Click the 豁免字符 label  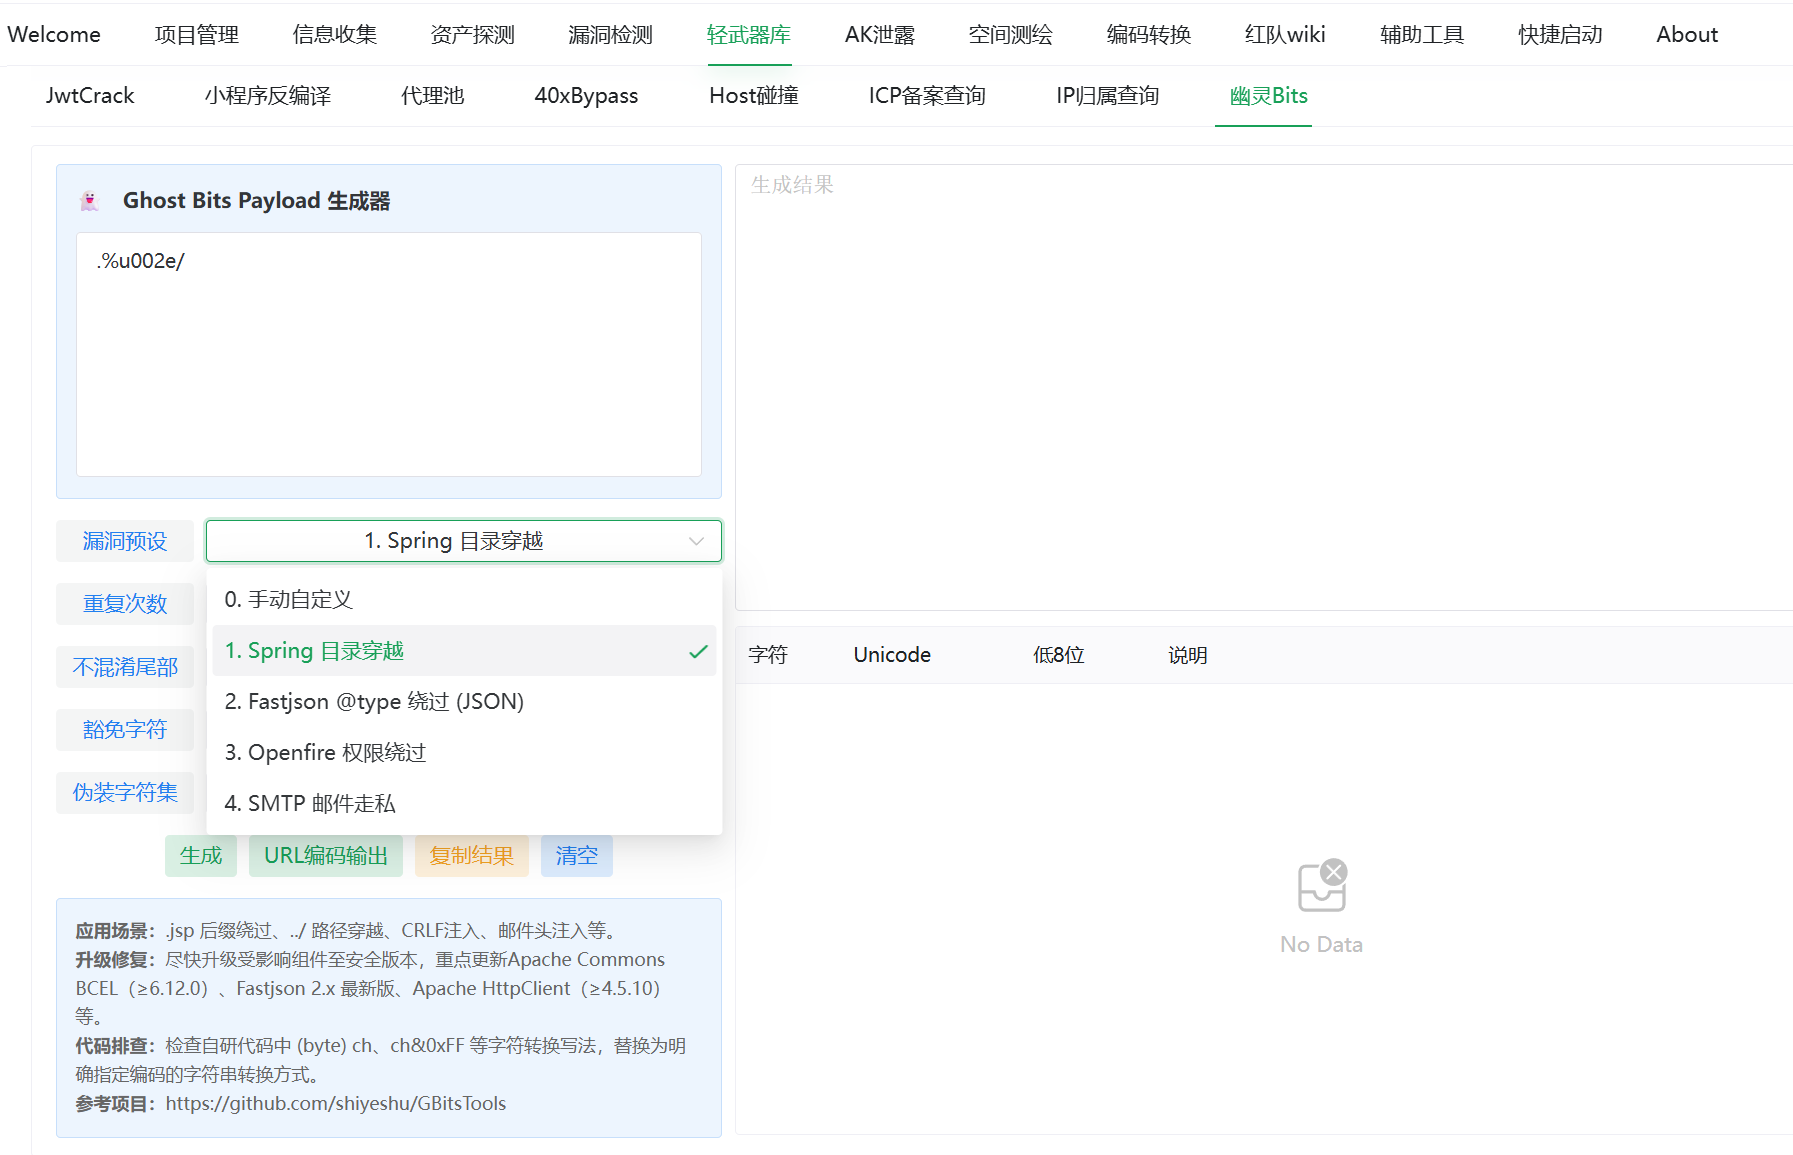125,730
